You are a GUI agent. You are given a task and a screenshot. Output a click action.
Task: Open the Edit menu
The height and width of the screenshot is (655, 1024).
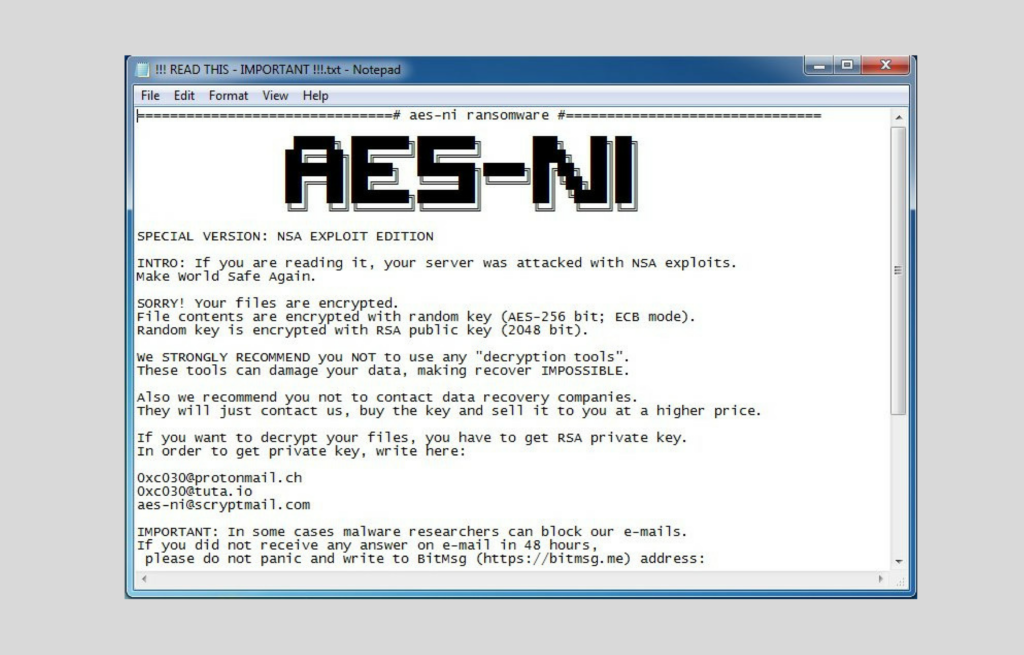pyautogui.click(x=184, y=96)
